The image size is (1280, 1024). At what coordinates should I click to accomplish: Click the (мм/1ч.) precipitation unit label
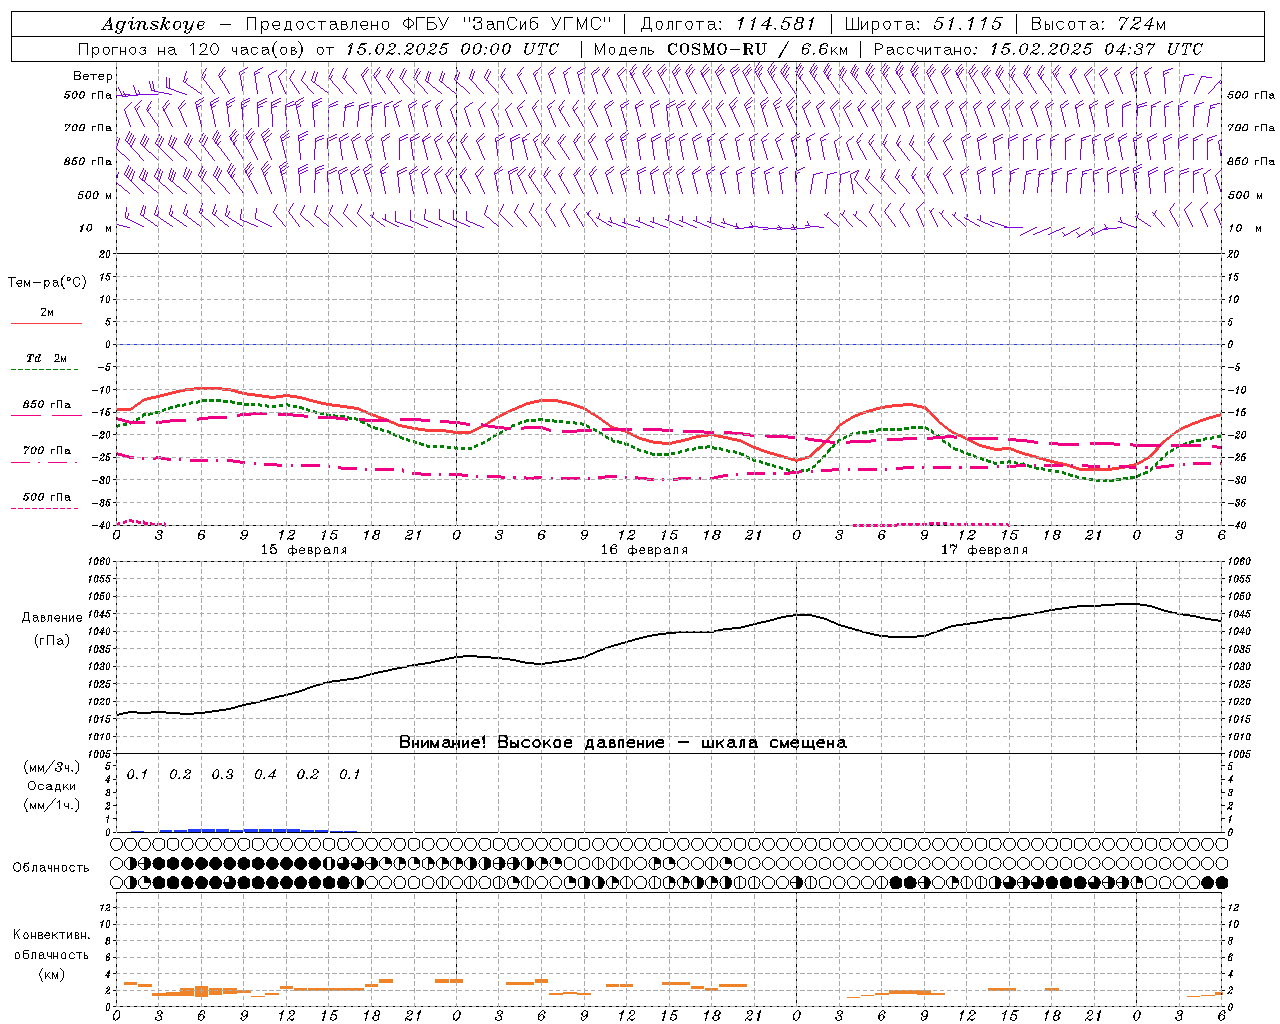[52, 805]
